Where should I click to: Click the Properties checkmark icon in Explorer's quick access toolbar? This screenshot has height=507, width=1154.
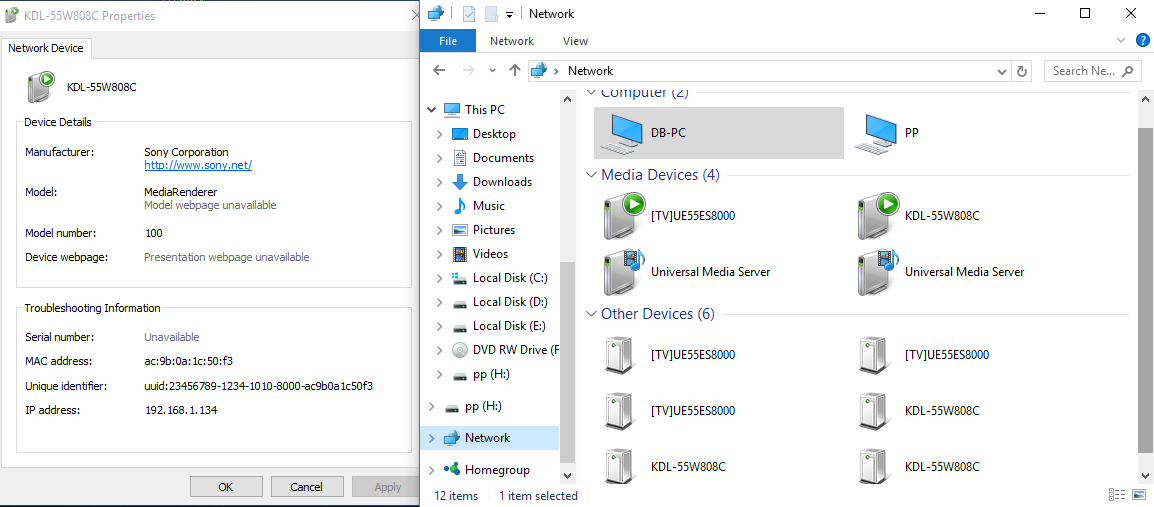point(469,13)
